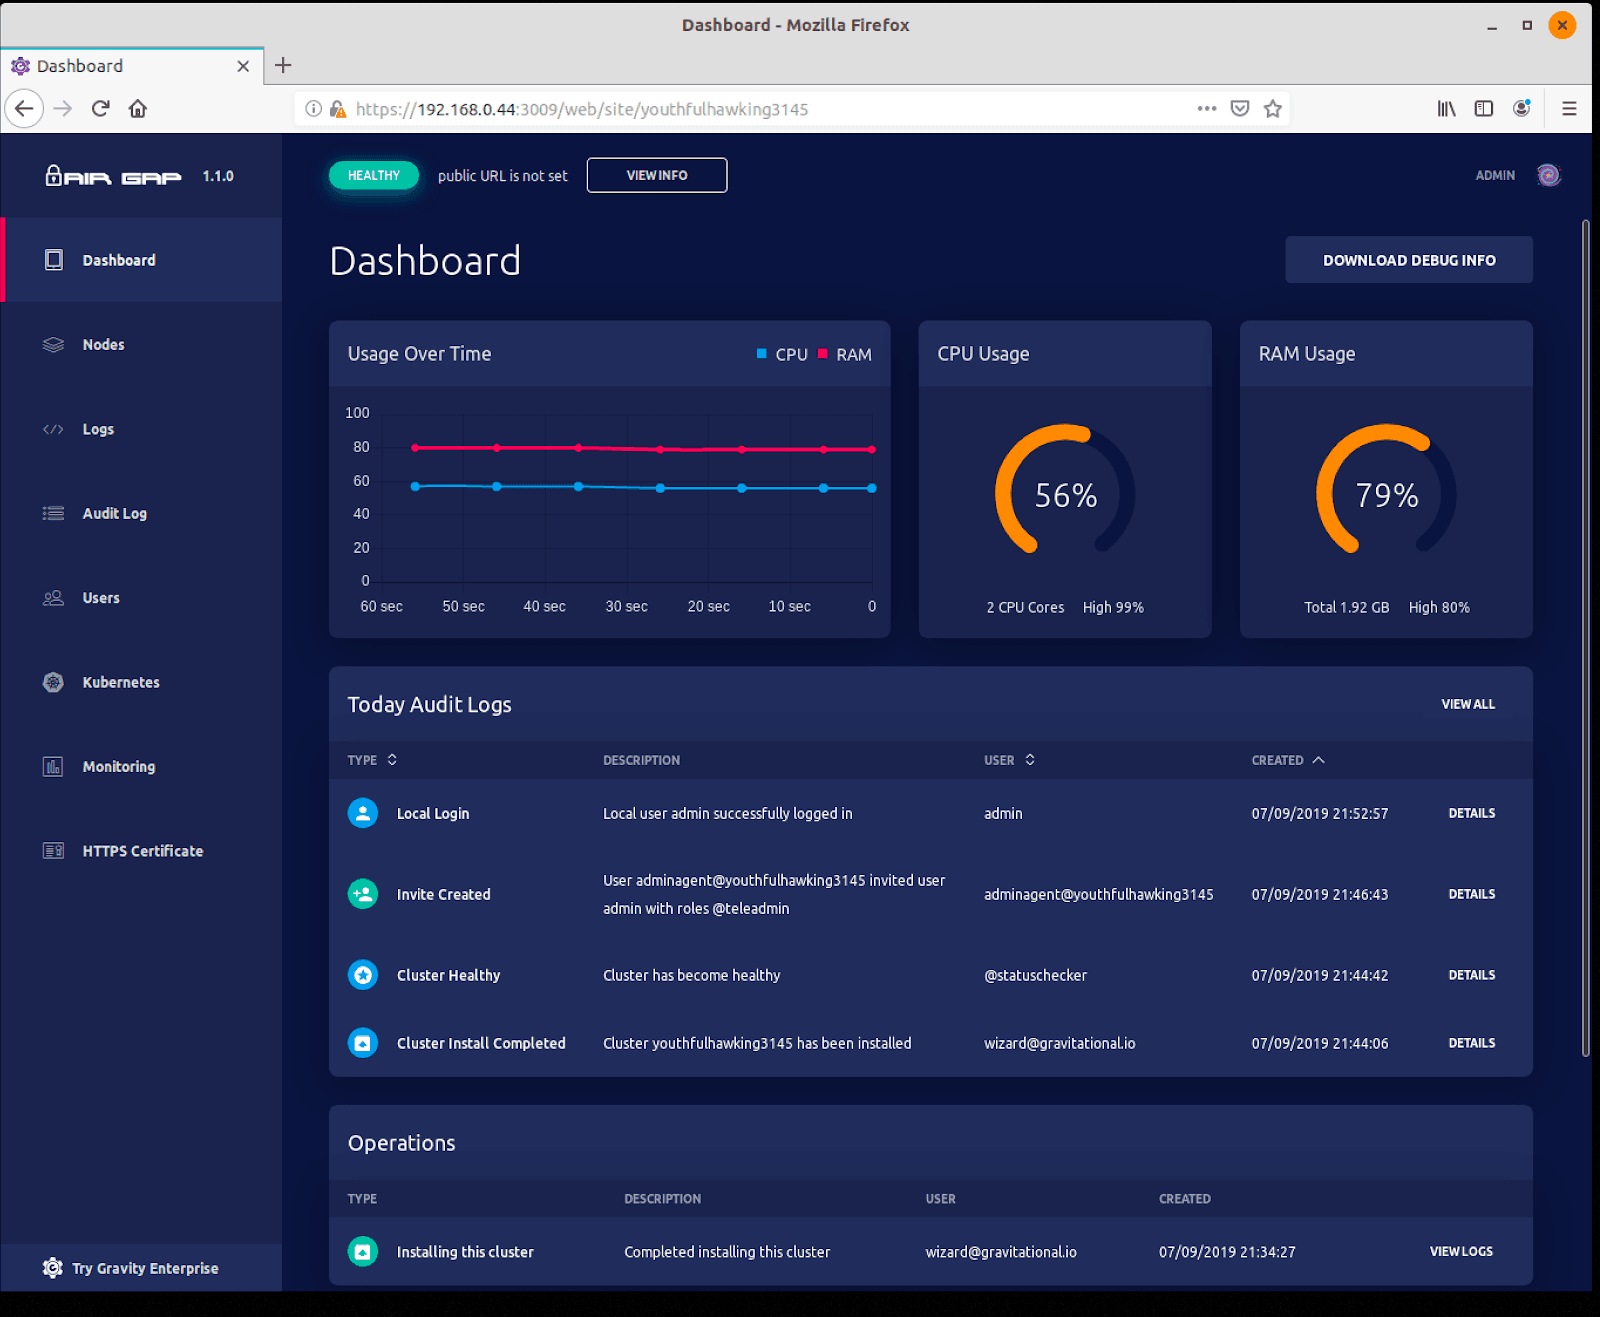Click the Invite Created event icon
This screenshot has width=1600, height=1317.
point(362,893)
